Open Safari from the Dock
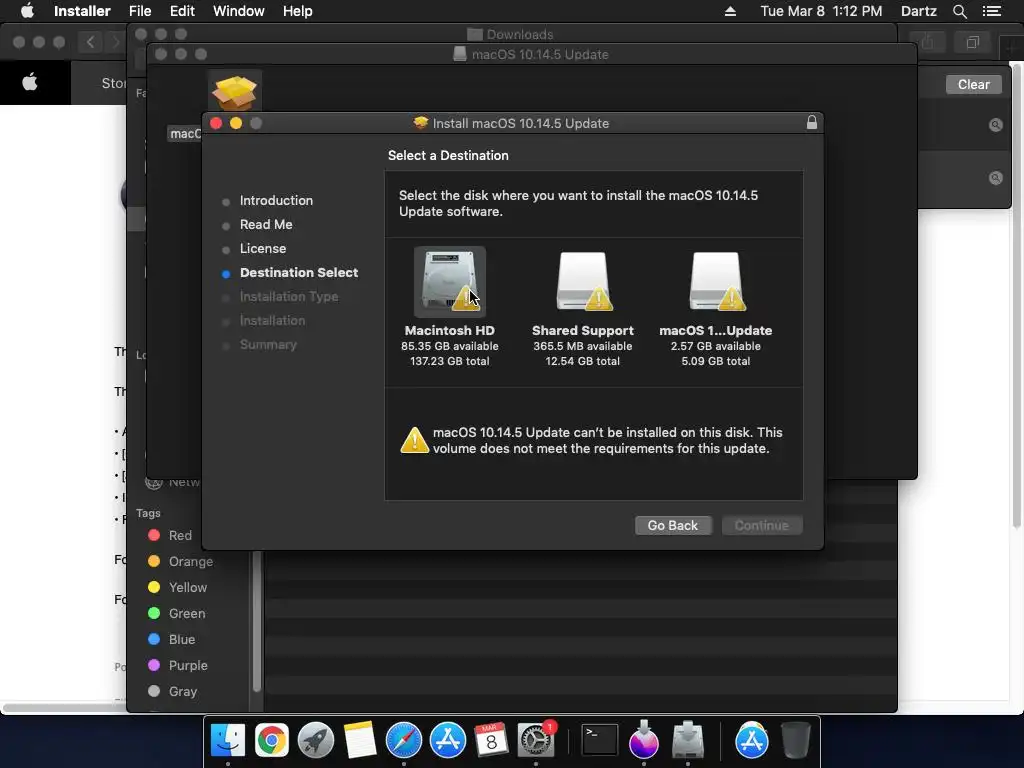The height and width of the screenshot is (768, 1024). point(404,740)
